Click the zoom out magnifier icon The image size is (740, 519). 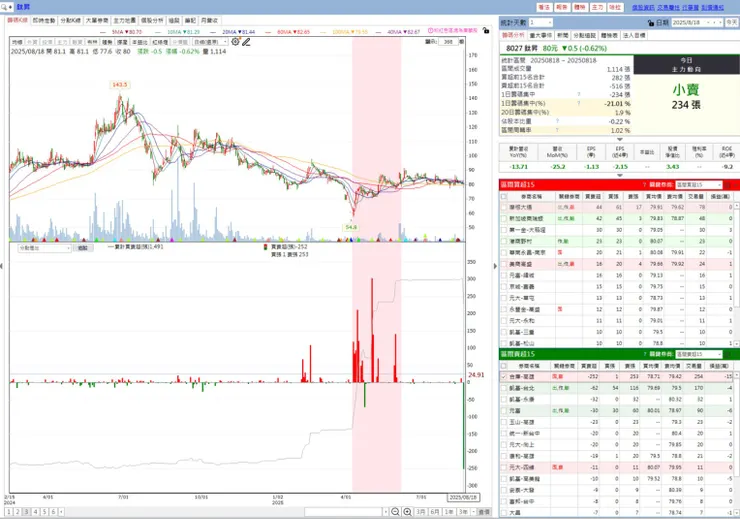click(x=395, y=512)
